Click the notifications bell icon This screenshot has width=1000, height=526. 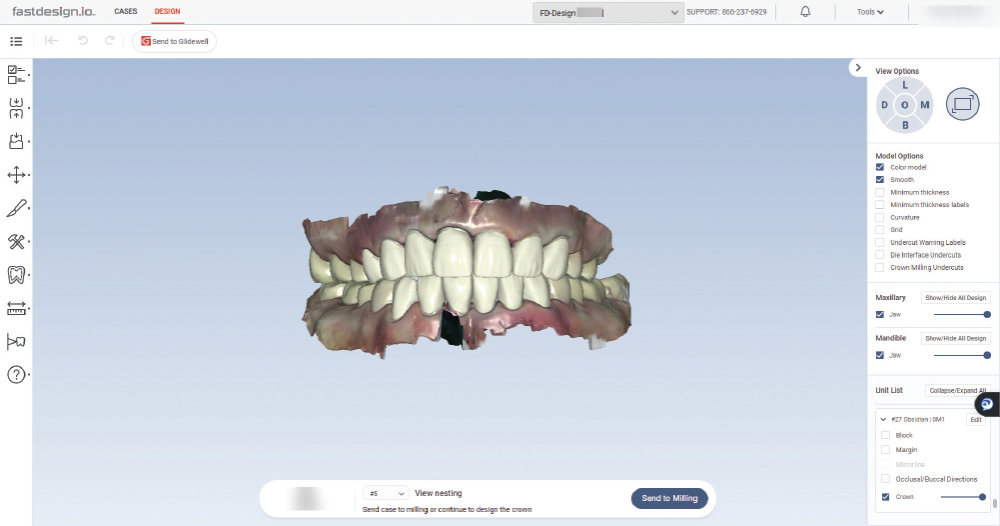[806, 12]
